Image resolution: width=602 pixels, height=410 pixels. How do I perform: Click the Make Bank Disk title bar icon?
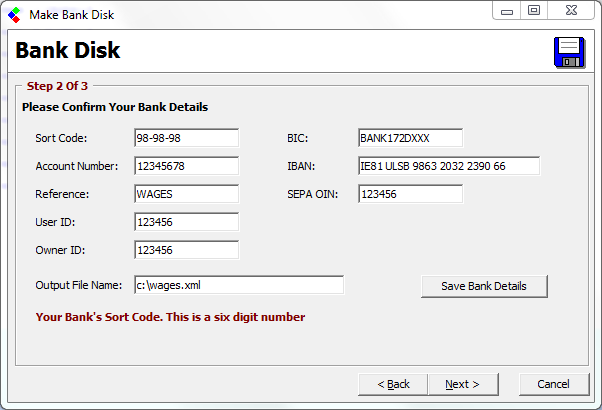tap(14, 11)
